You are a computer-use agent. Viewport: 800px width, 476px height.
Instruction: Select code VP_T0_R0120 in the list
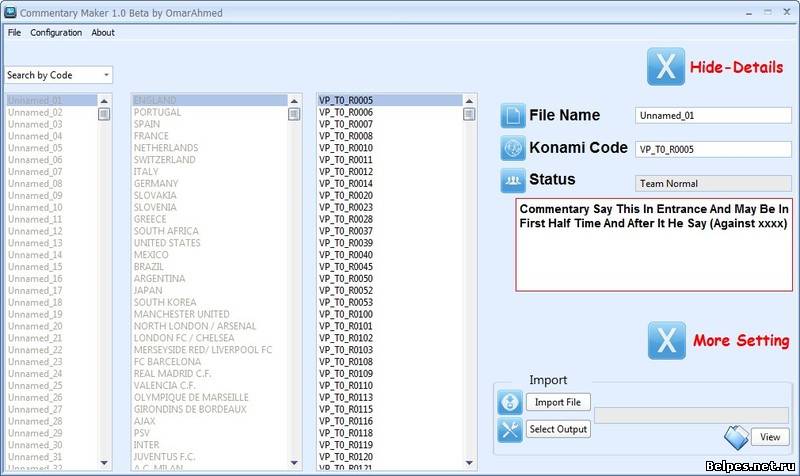(x=390, y=457)
